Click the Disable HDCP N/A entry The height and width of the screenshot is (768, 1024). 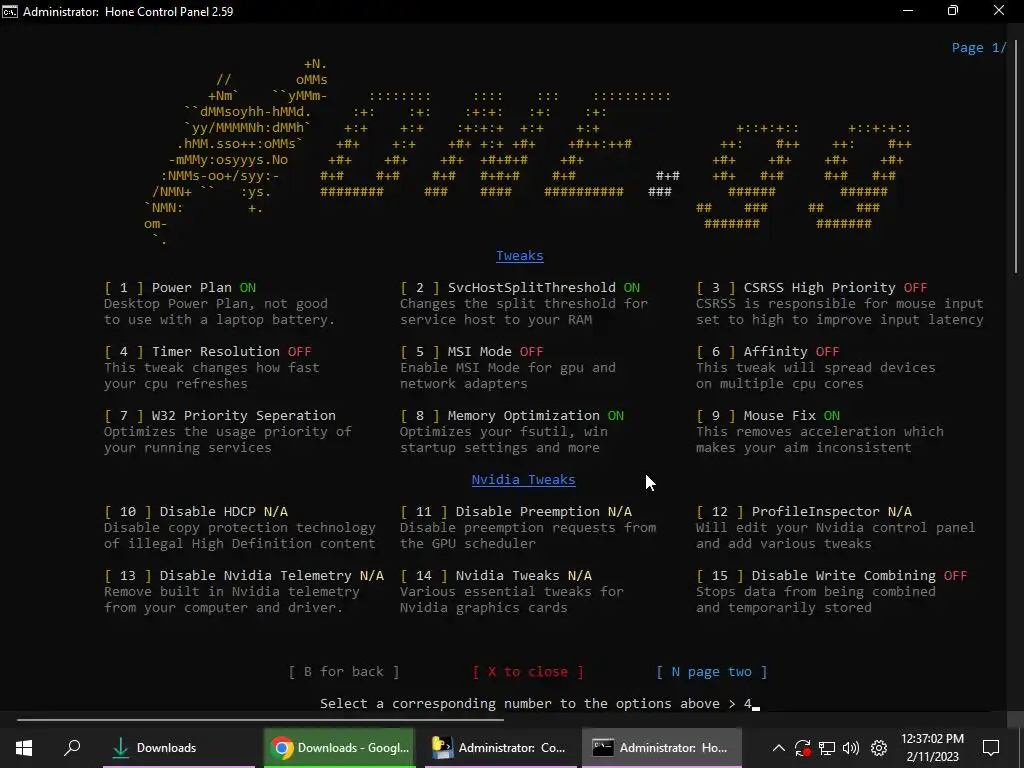pyautogui.click(x=196, y=511)
